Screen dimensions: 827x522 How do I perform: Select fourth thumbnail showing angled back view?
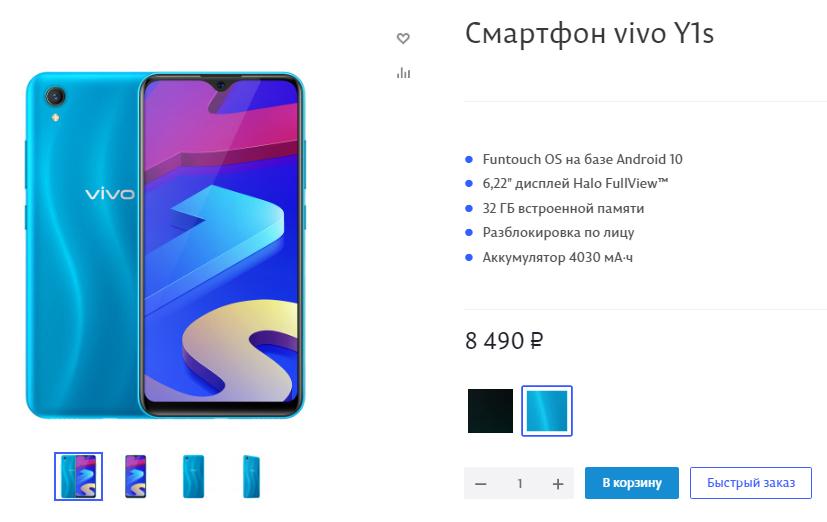coord(251,476)
